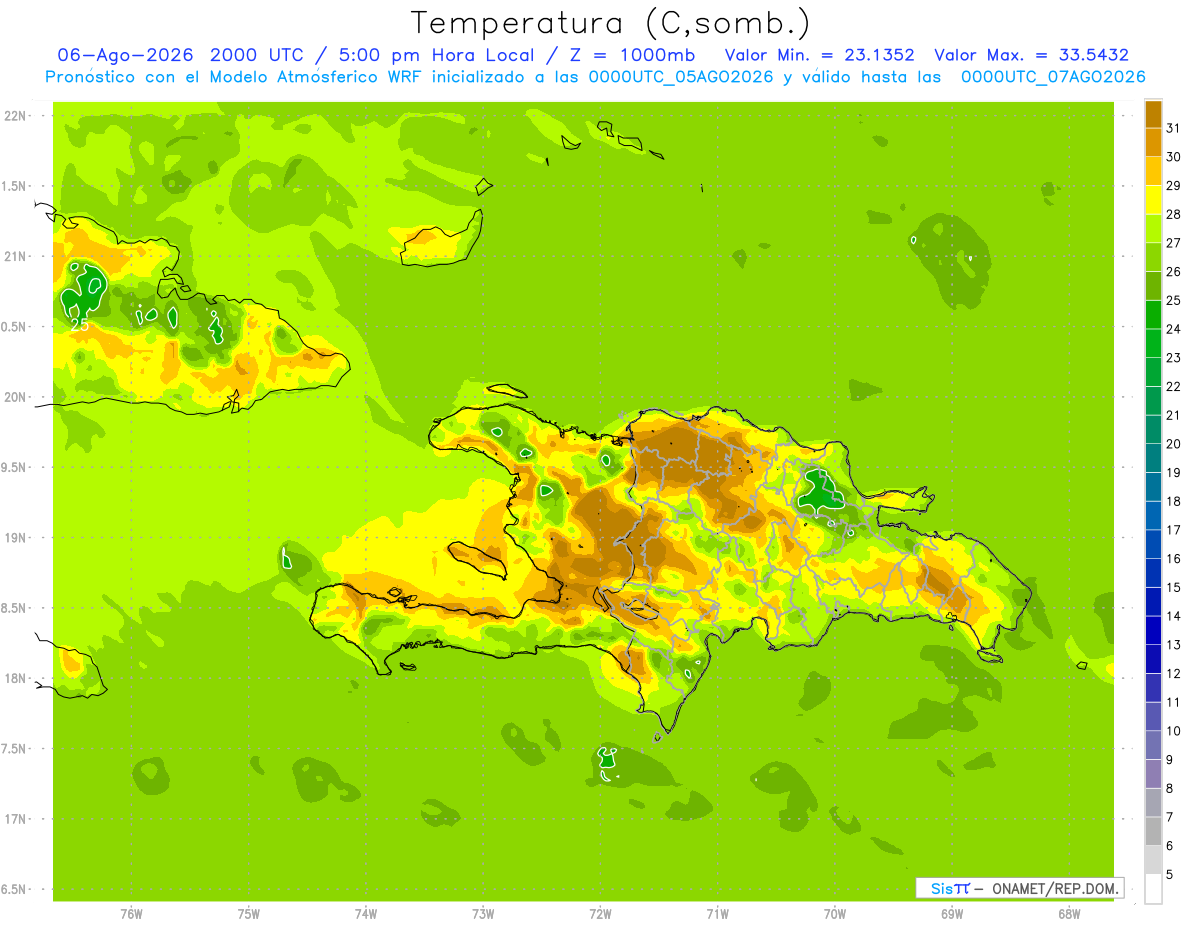Click the 76W longitude label
Screen dimensions: 1200x927
click(131, 914)
